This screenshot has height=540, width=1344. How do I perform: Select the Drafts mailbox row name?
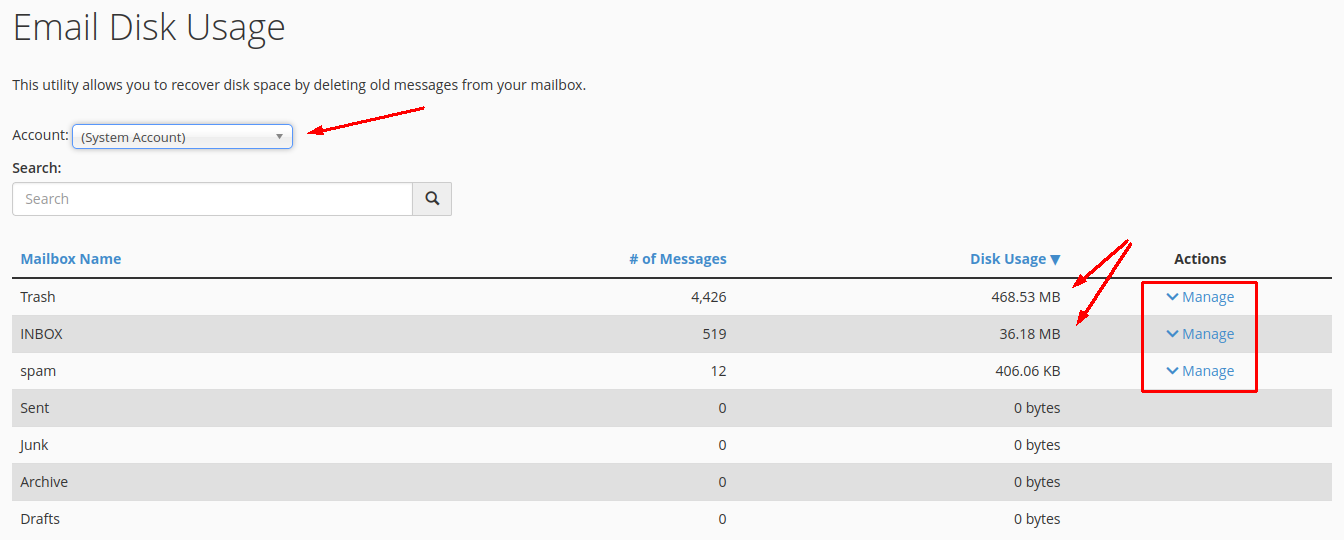(x=40, y=519)
